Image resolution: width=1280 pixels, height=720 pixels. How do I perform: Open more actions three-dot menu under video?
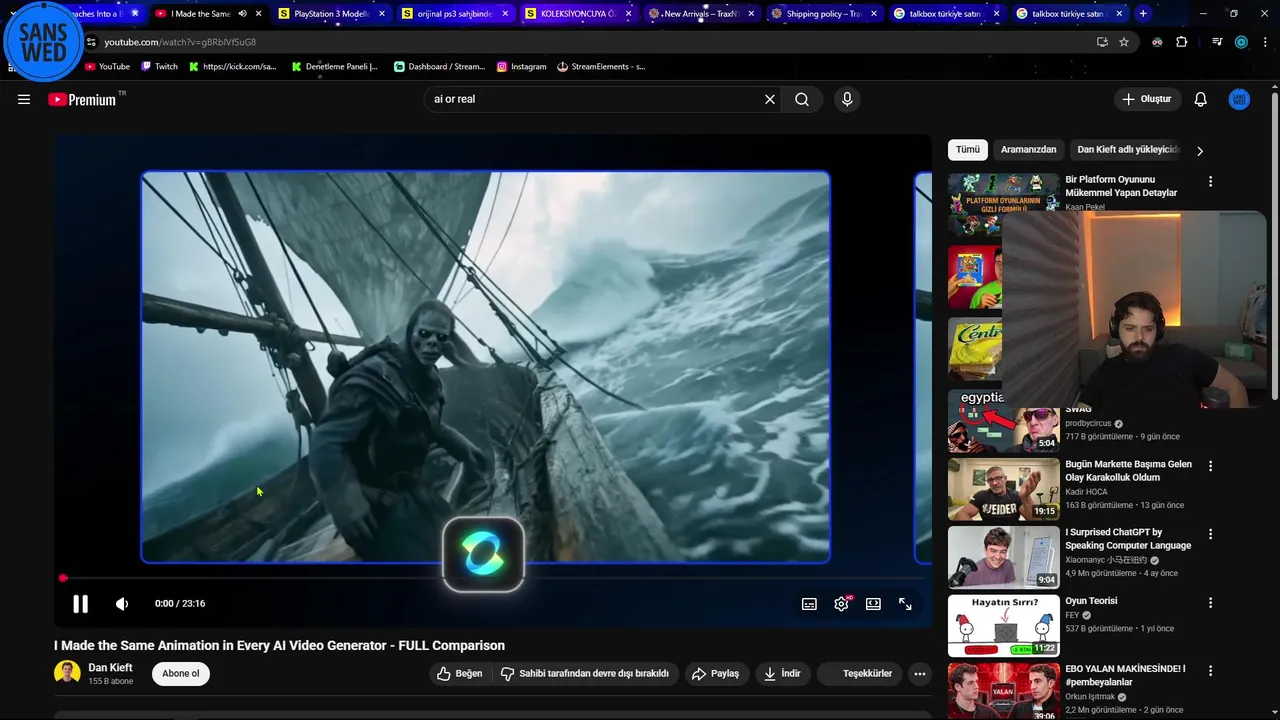tap(920, 673)
